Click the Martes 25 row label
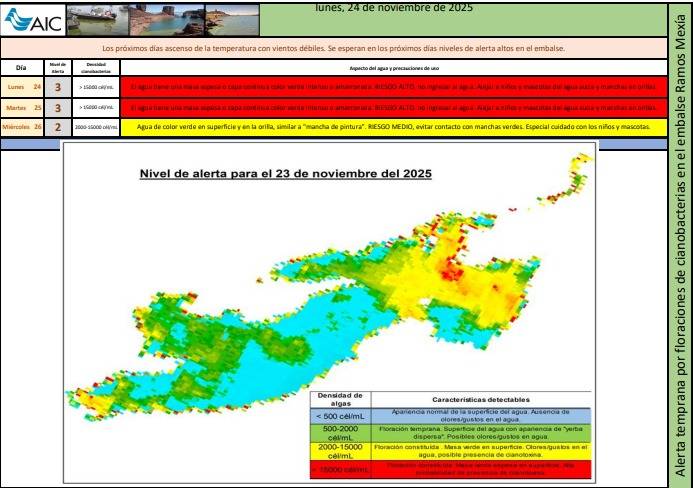Screen dimensions: 693x488 (23, 107)
